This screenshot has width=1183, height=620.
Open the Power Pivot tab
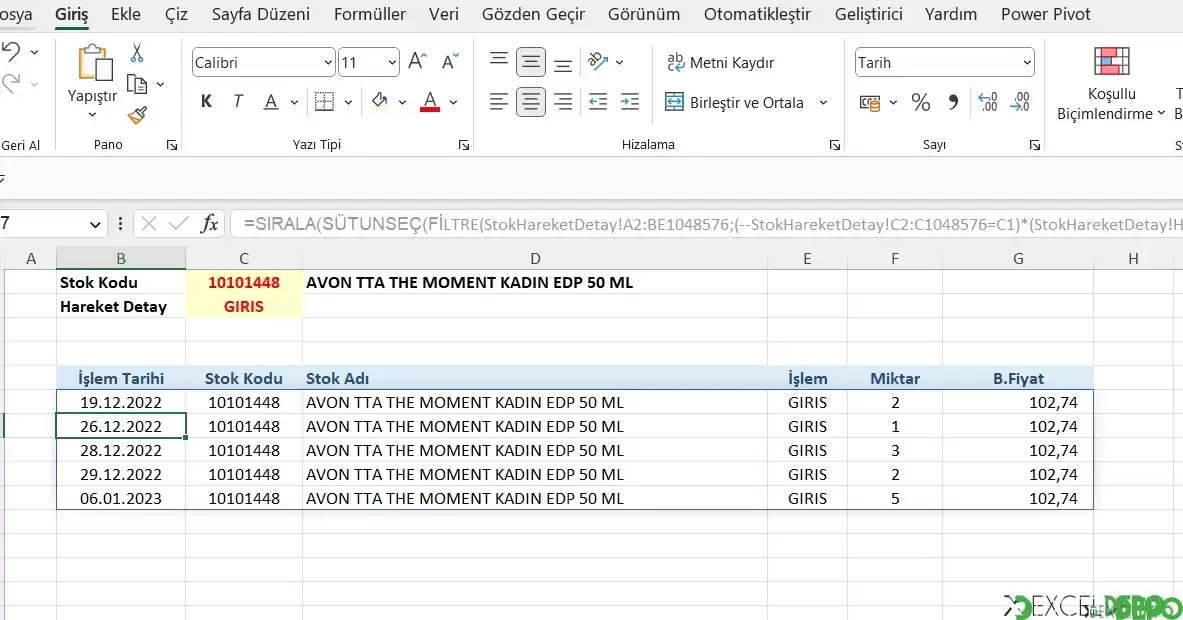pyautogui.click(x=1046, y=14)
